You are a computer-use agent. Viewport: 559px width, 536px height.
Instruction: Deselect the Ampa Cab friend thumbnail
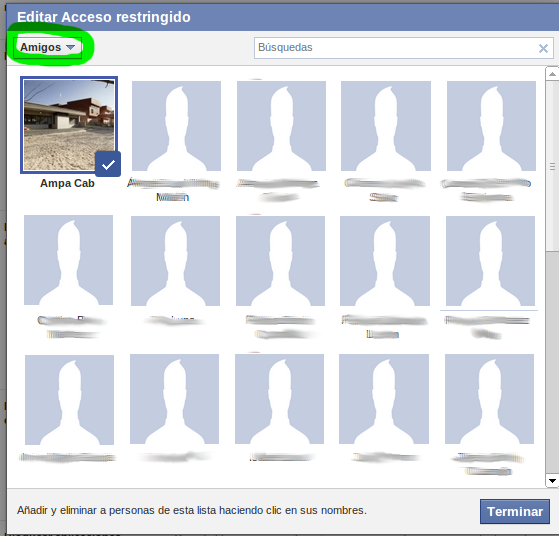coord(69,125)
